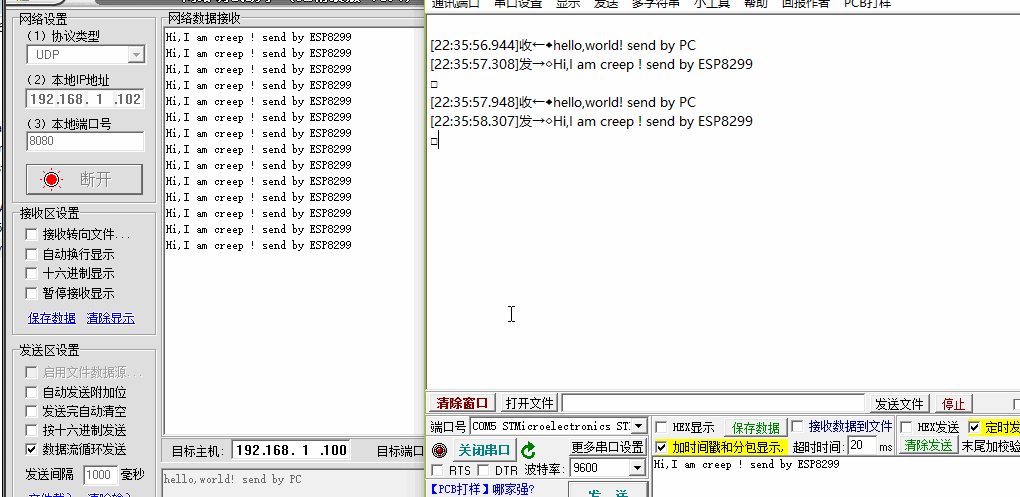Image resolution: width=1020 pixels, height=497 pixels.
Task: Toggle the DTR checkbox
Action: coord(483,470)
